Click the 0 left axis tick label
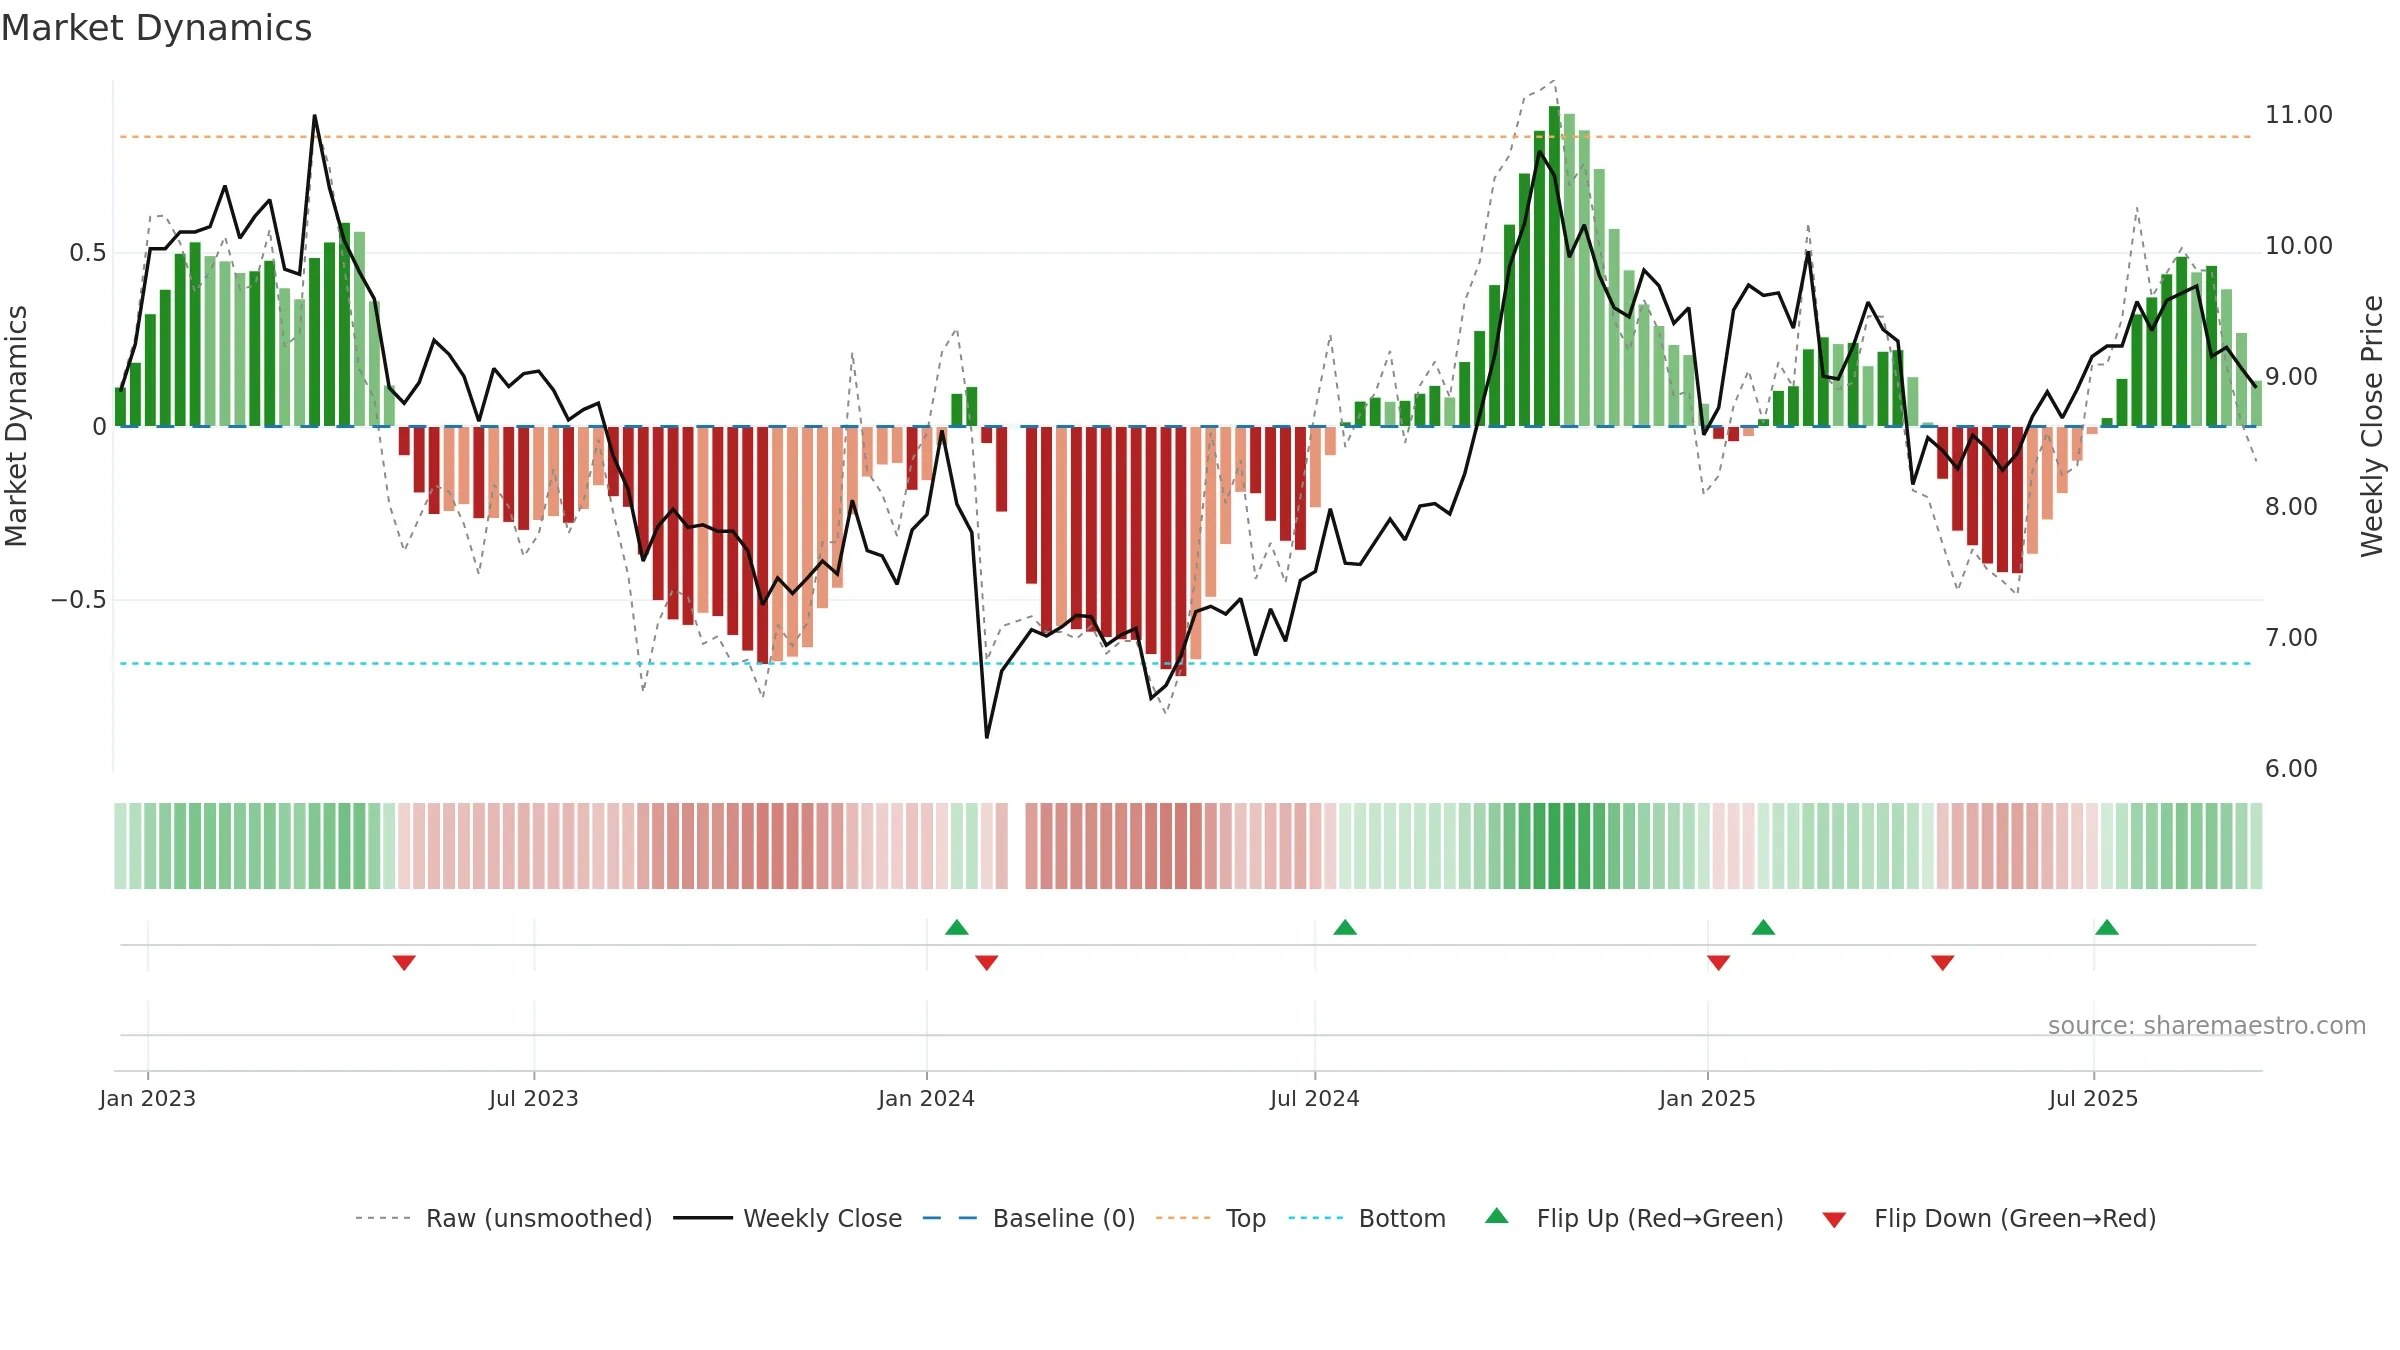This screenshot has width=2400, height=1350. [99, 427]
